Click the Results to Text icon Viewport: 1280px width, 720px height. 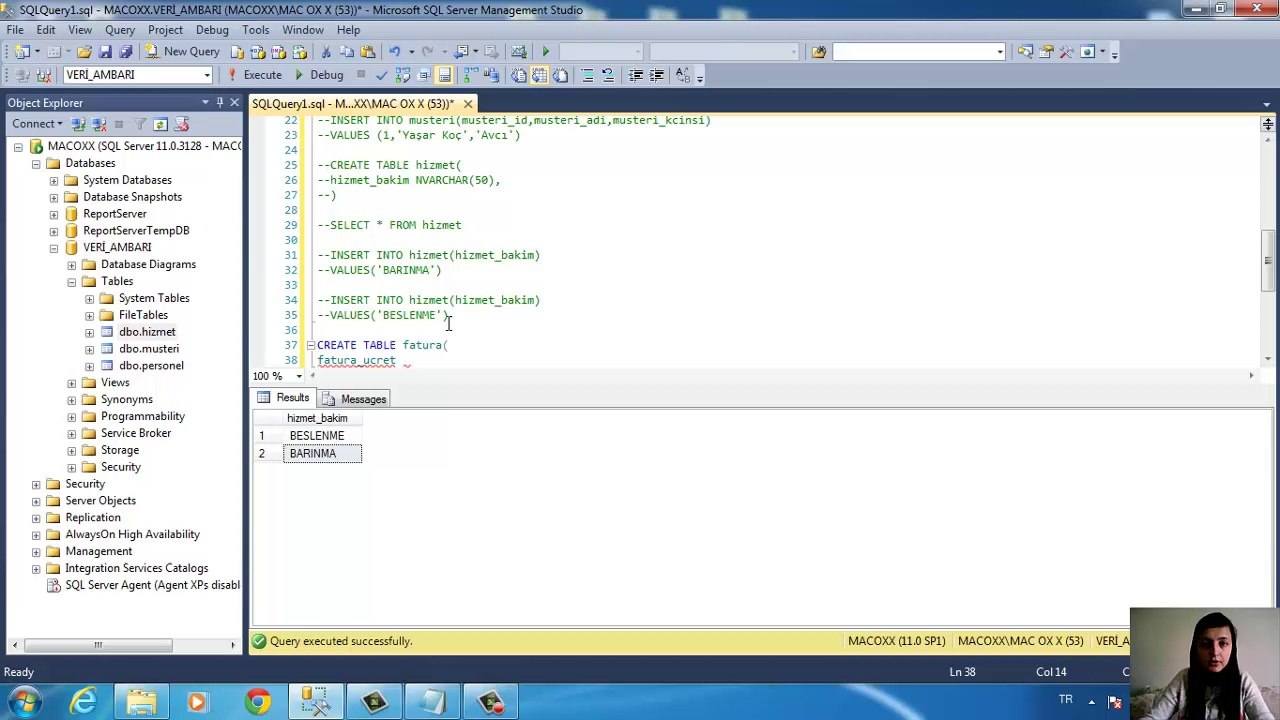(x=519, y=75)
